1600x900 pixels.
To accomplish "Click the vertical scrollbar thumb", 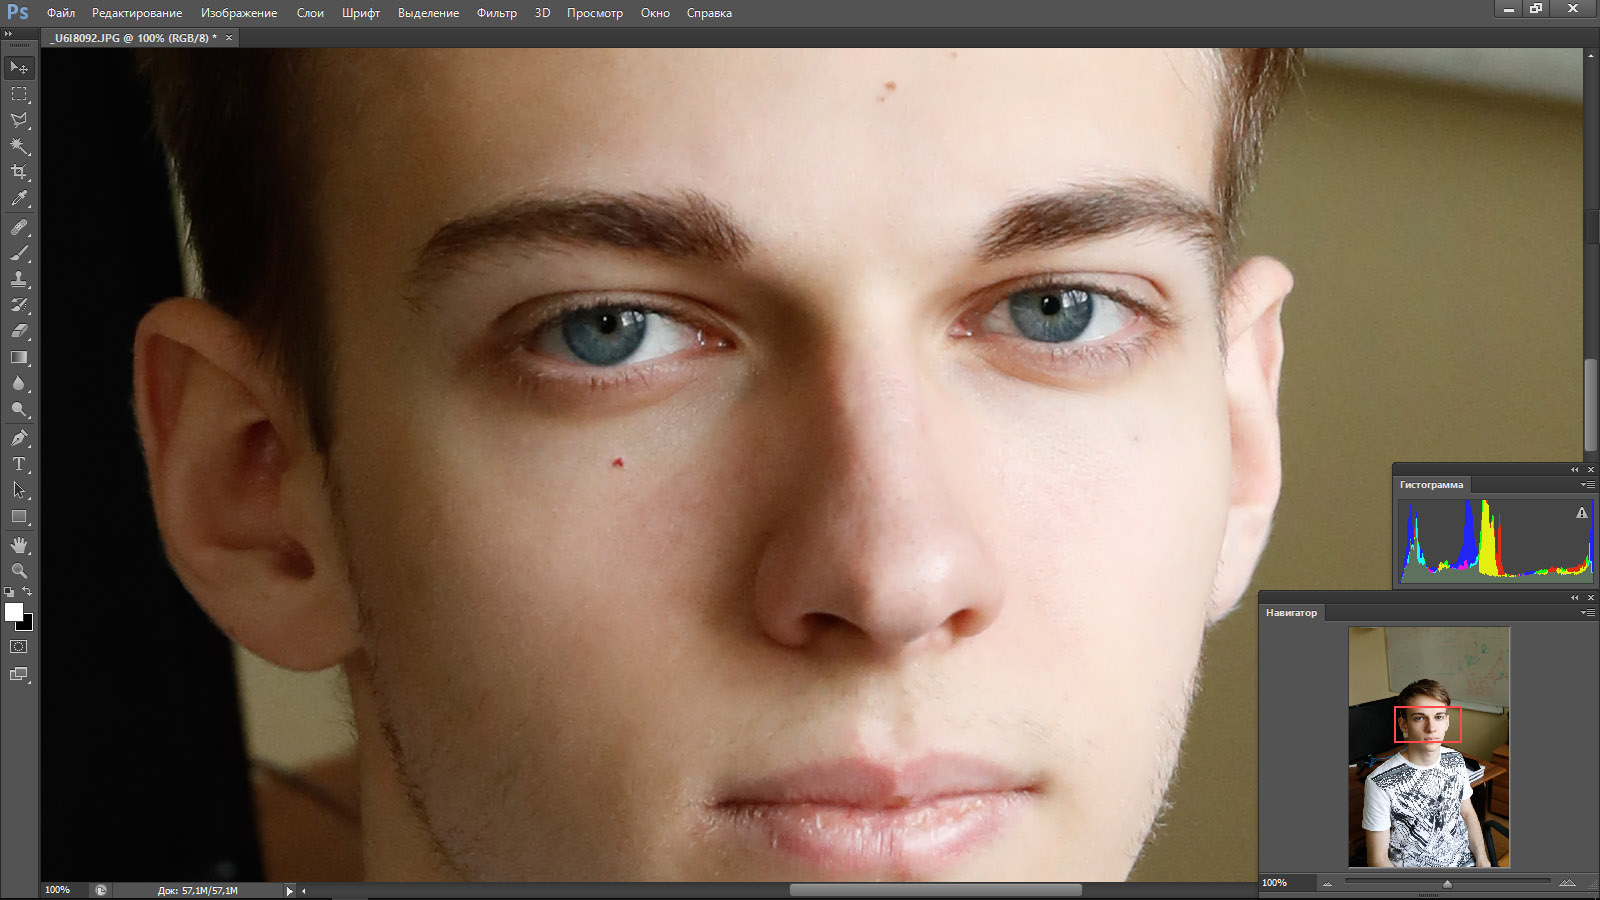I will (1591, 405).
